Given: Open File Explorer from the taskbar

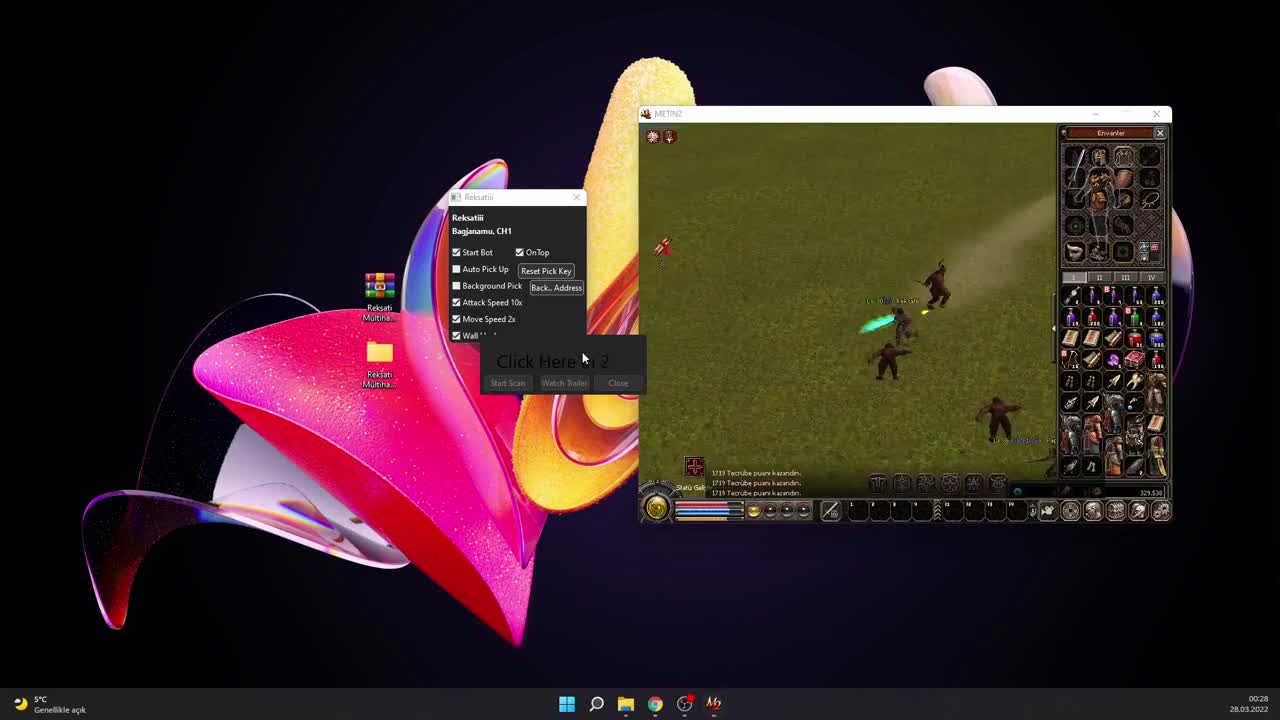Looking at the screenshot, I should coord(625,704).
